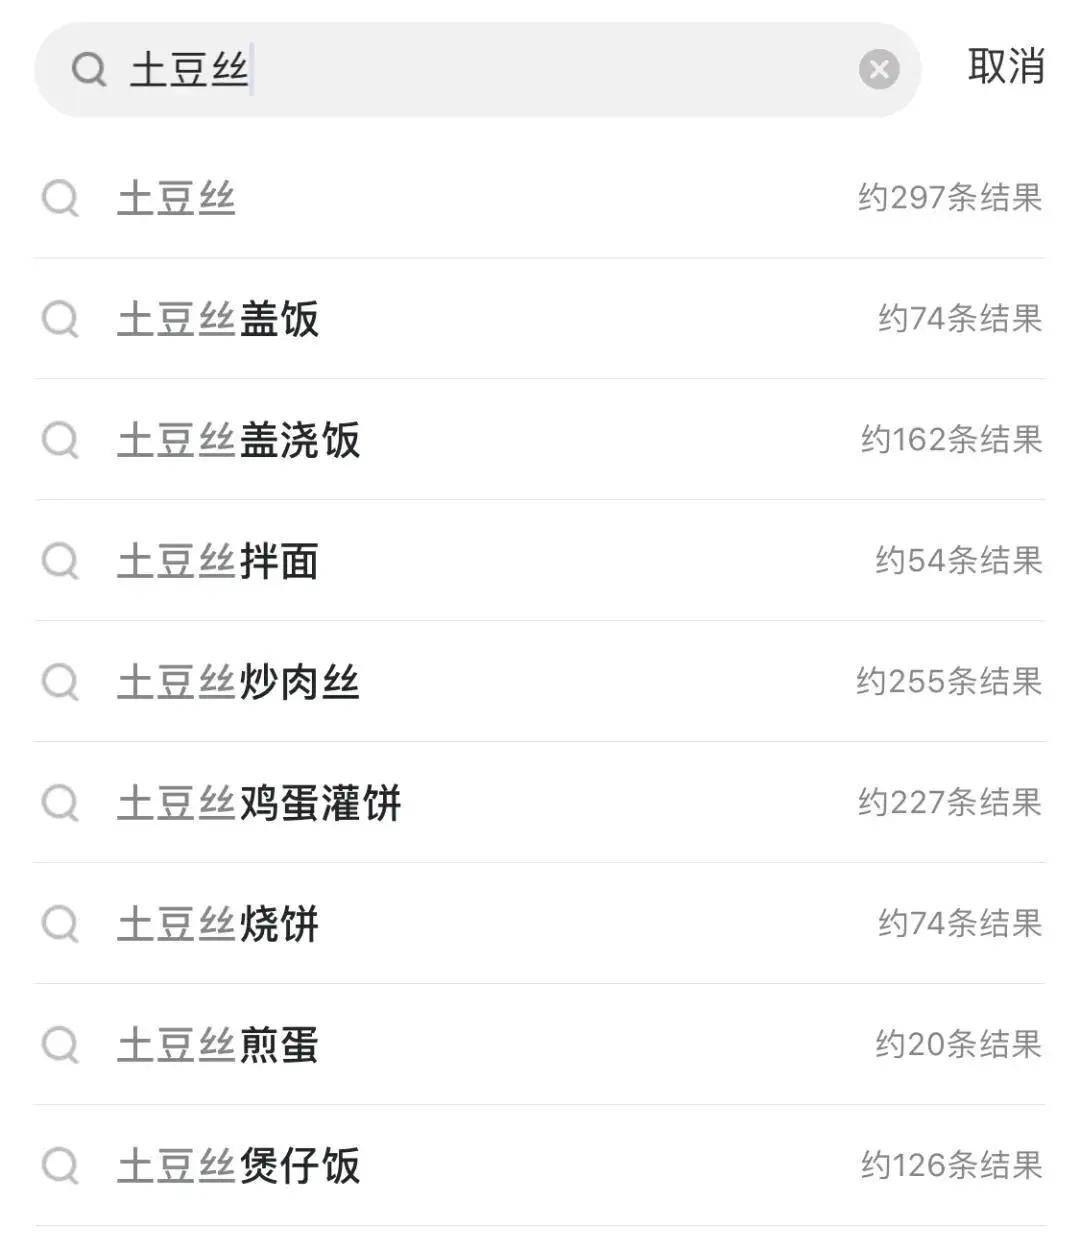
Task: Tap the 取消 cancel button
Action: point(1006,67)
